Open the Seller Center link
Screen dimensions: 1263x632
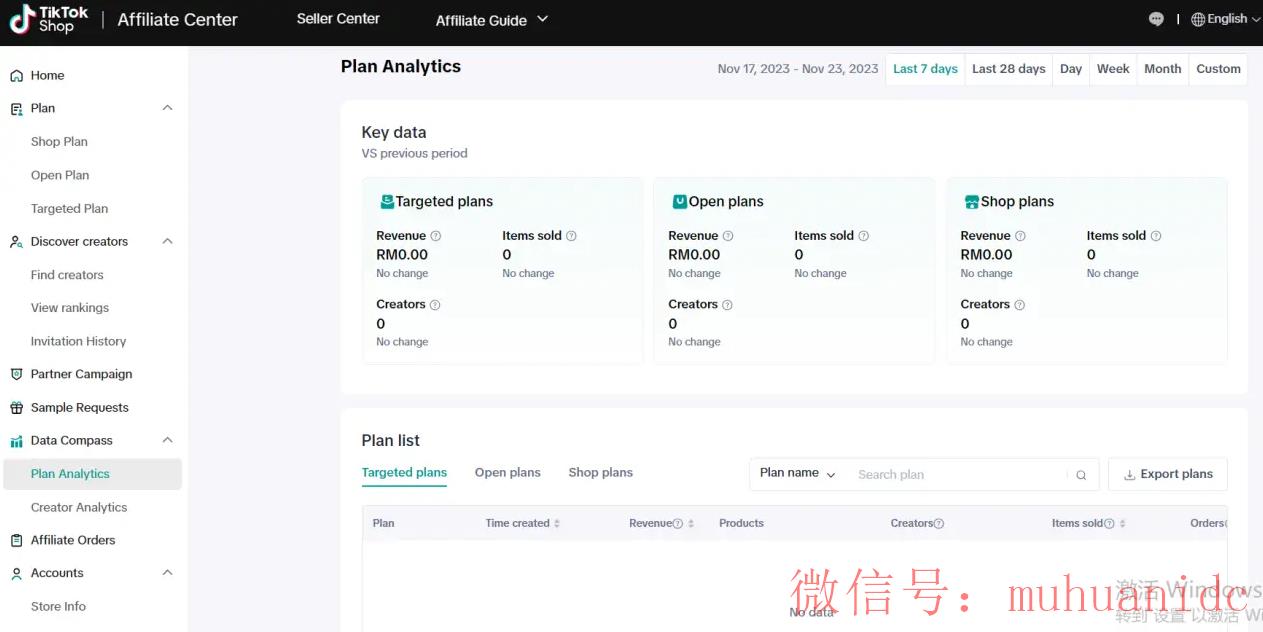(x=338, y=19)
